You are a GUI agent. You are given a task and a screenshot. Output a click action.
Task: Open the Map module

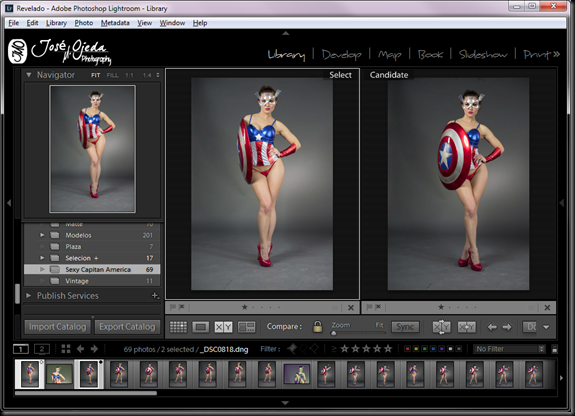point(389,55)
